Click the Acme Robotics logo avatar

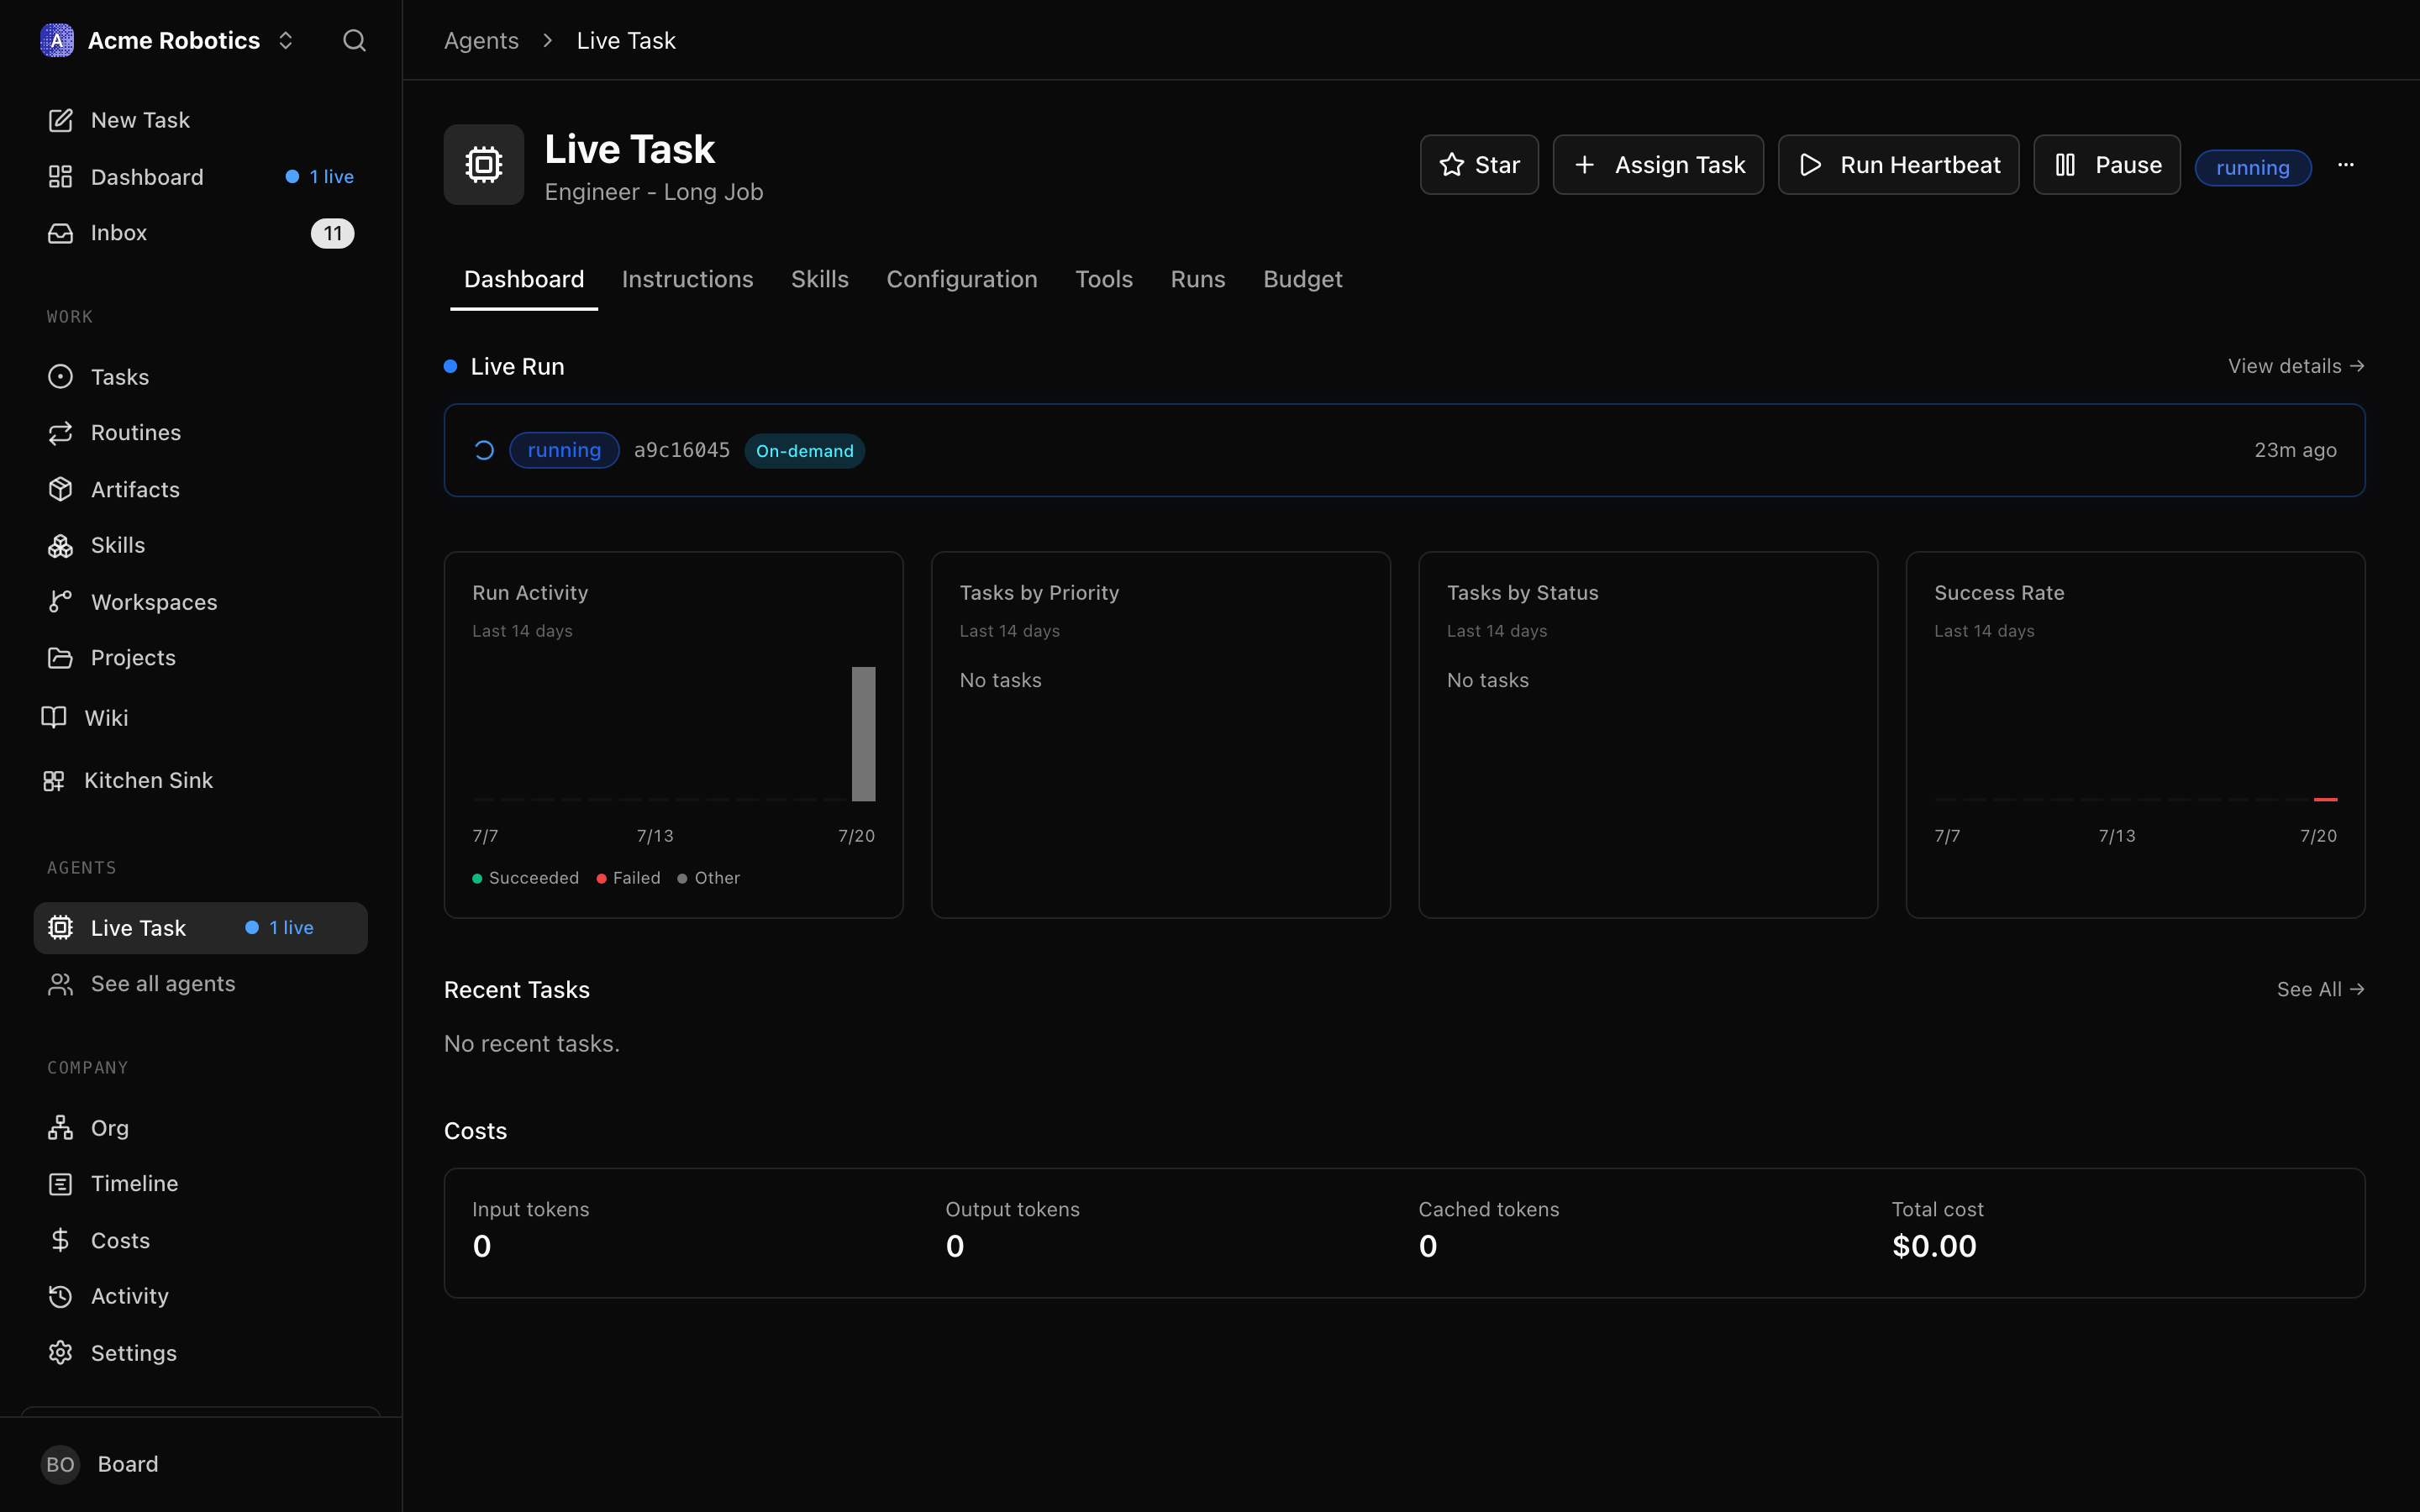[57, 40]
